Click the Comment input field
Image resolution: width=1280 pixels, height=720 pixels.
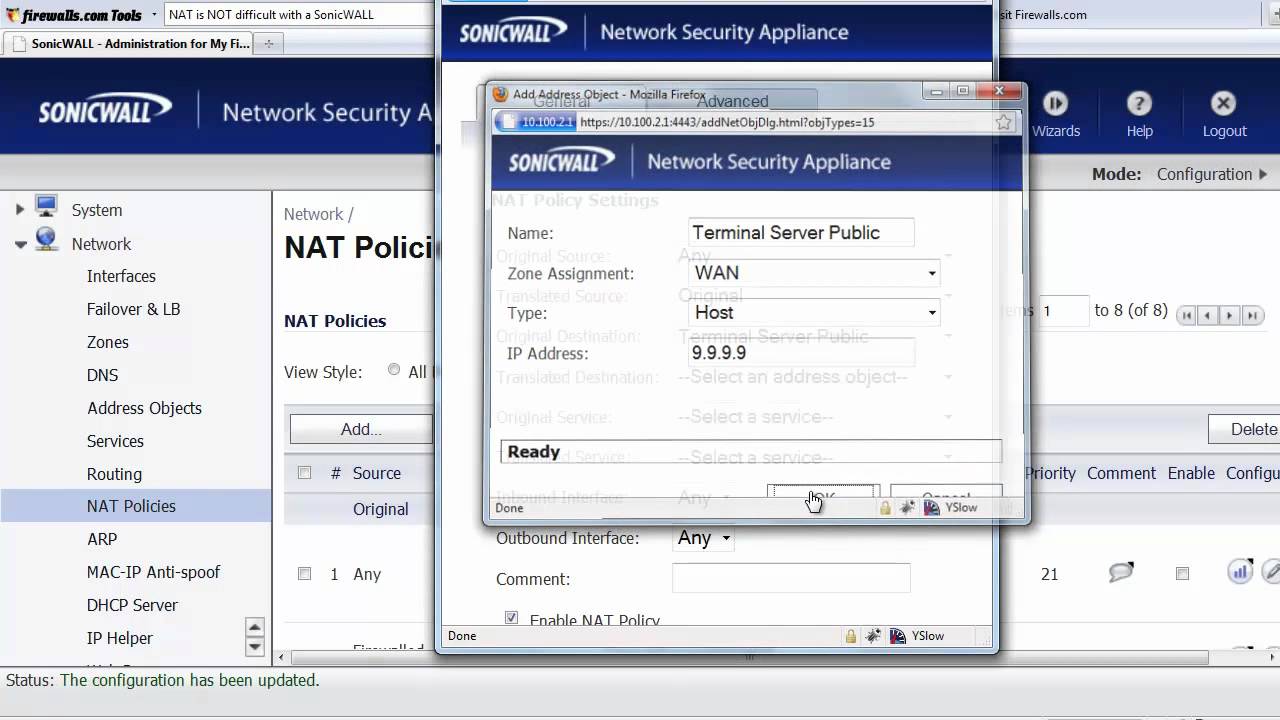[791, 578]
